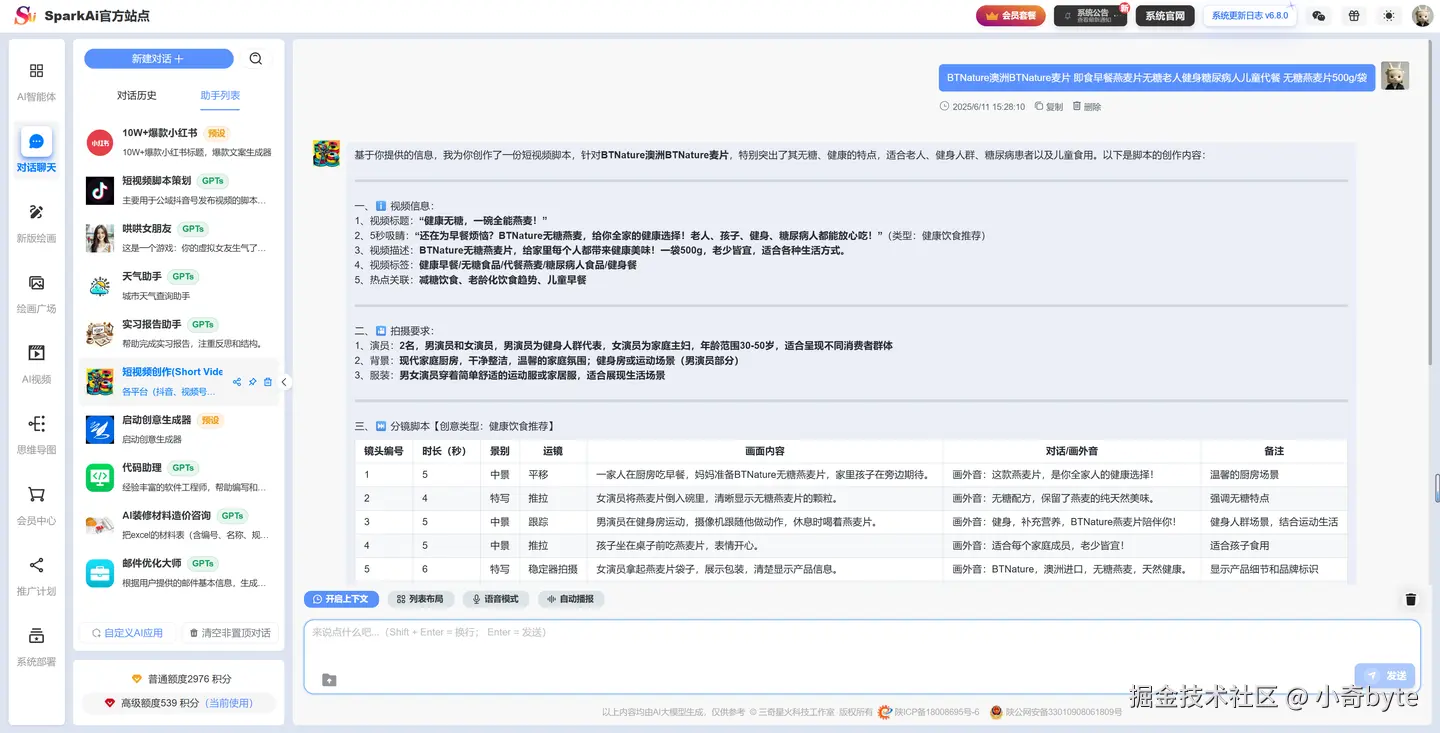Select the 邮件优化大师 assistant
This screenshot has width=1440, height=733.
point(179,573)
